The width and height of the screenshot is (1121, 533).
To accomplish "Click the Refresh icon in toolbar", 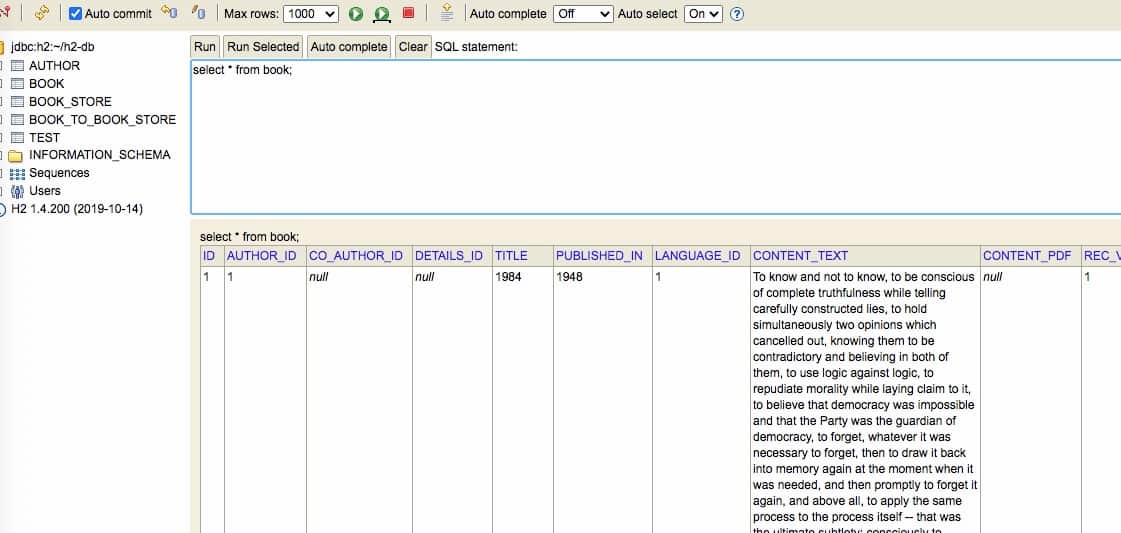I will [42, 13].
